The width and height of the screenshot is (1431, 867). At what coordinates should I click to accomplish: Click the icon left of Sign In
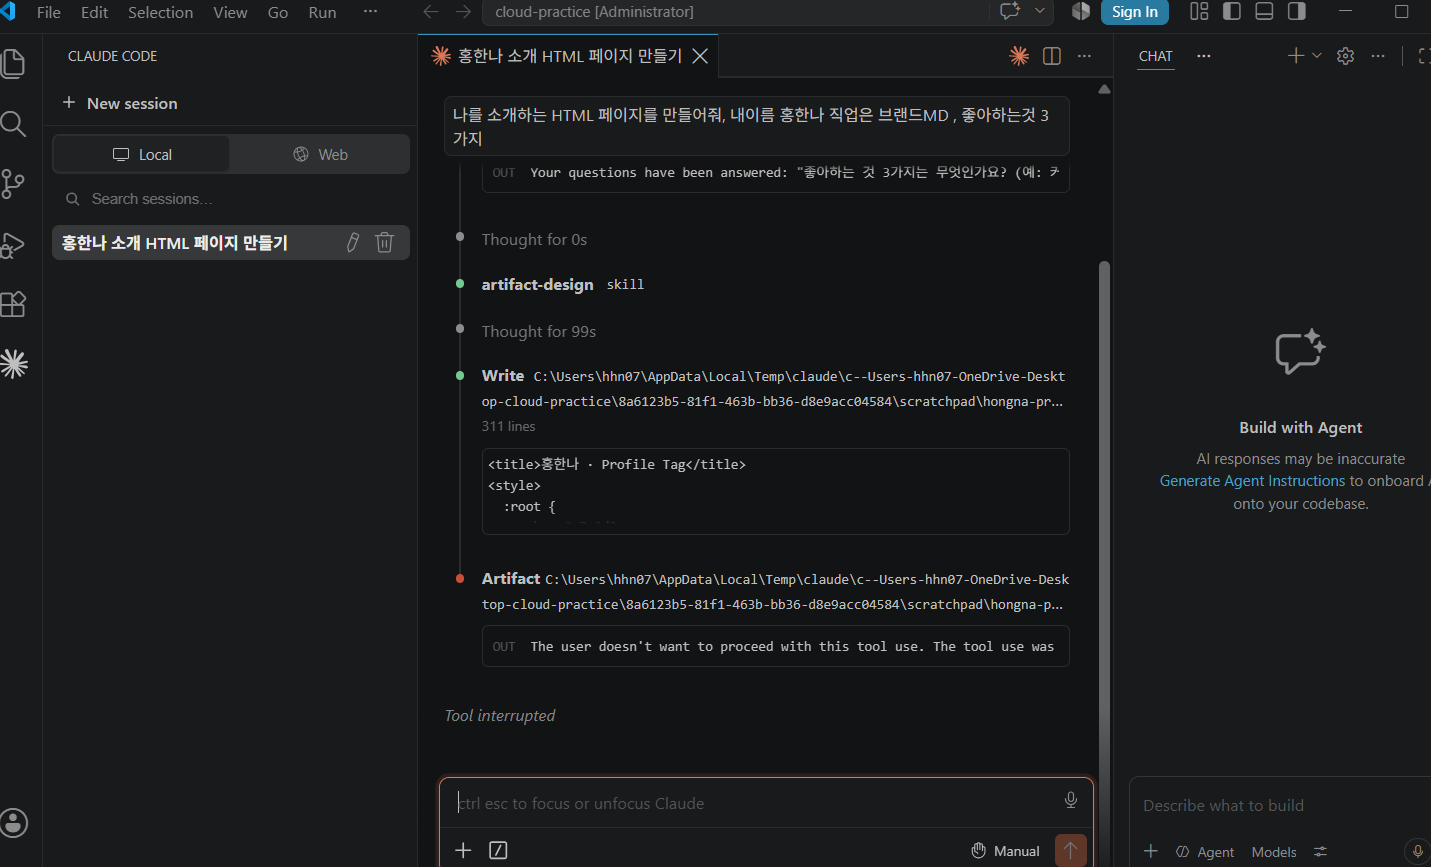pos(1081,12)
